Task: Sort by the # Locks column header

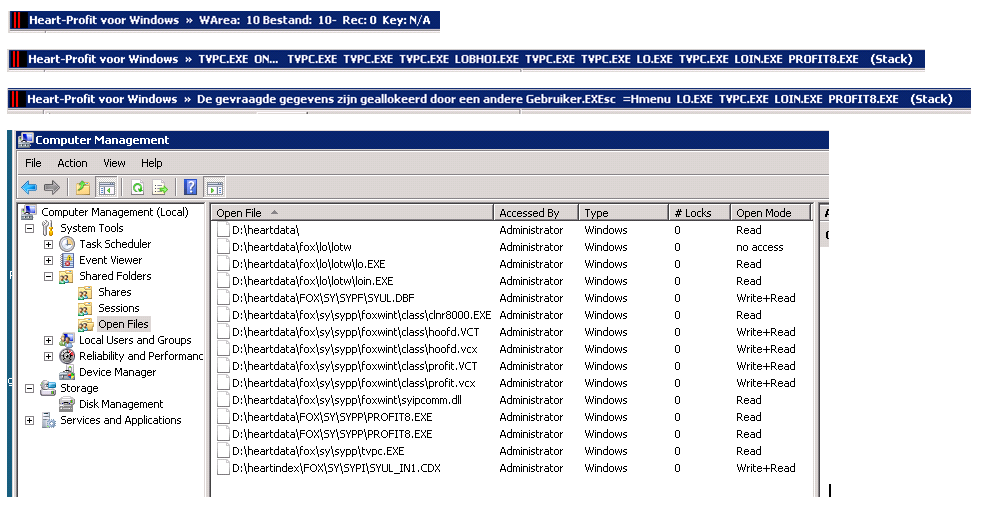Action: tap(699, 213)
